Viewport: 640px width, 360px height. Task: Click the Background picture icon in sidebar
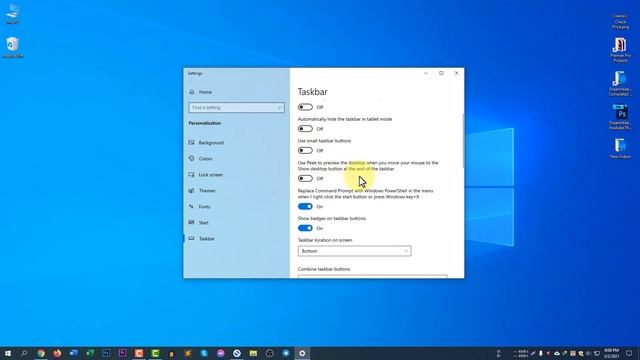click(191, 142)
